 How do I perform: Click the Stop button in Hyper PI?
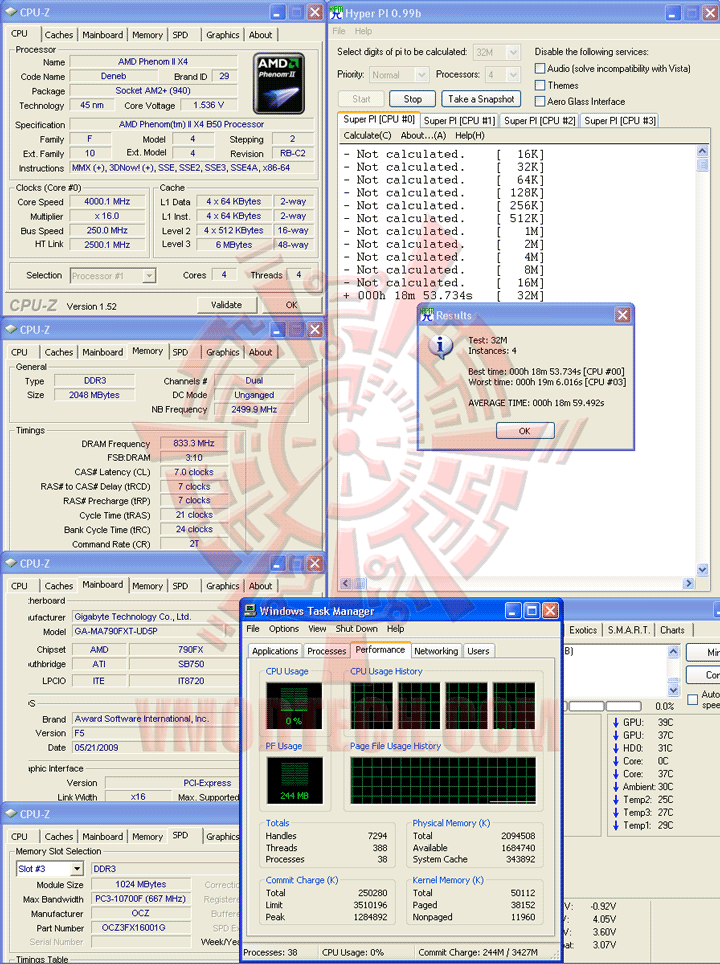pos(413,99)
